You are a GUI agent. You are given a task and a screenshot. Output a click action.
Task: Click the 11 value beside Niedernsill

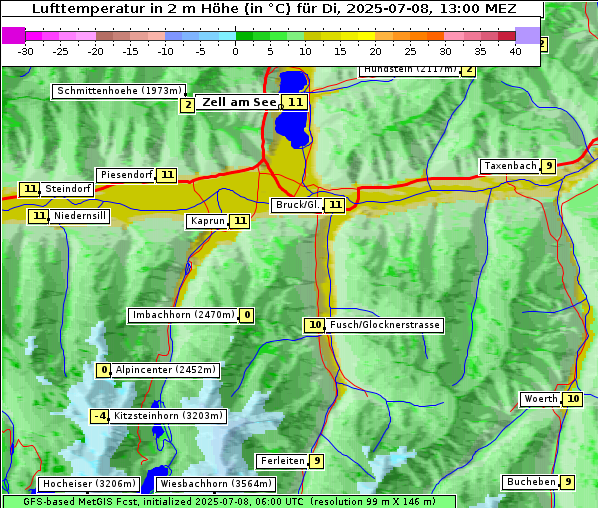point(39,216)
